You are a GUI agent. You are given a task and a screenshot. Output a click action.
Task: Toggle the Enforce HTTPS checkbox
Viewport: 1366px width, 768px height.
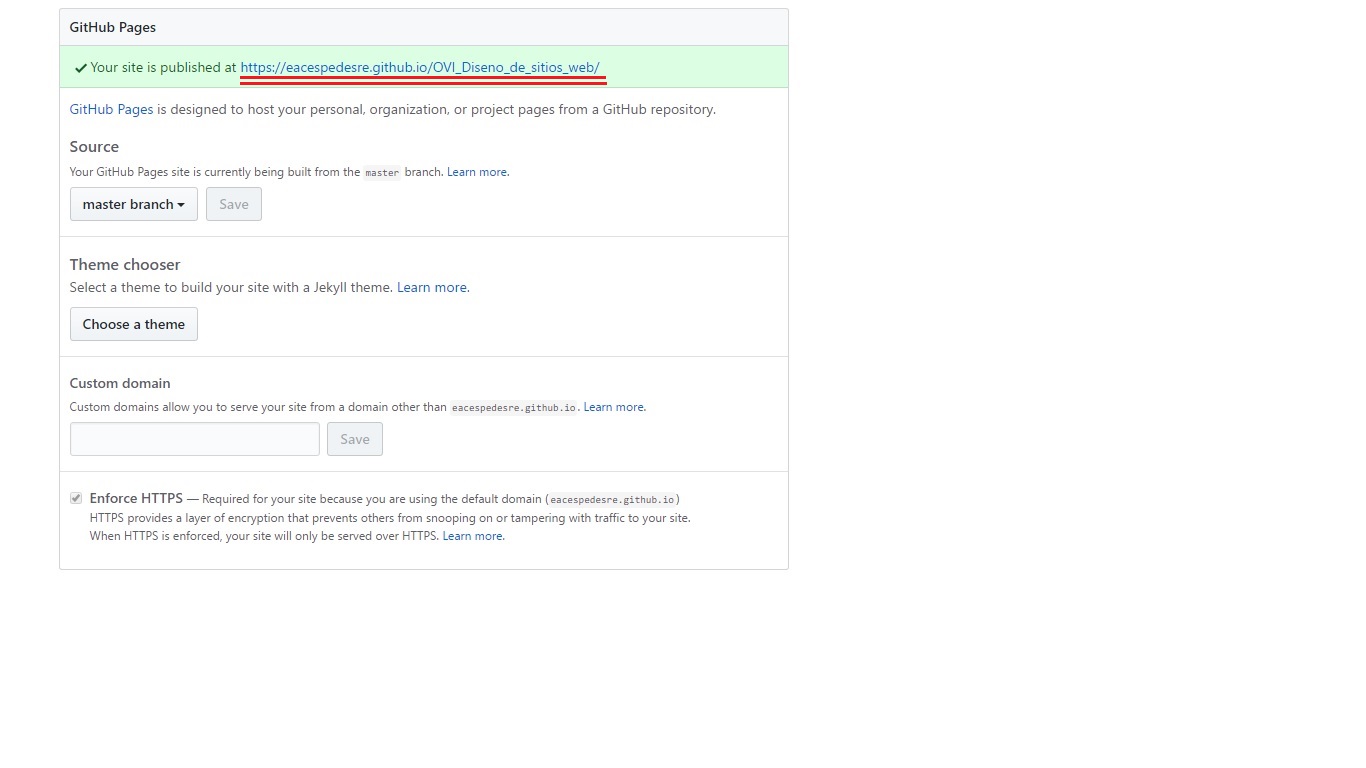point(76,498)
